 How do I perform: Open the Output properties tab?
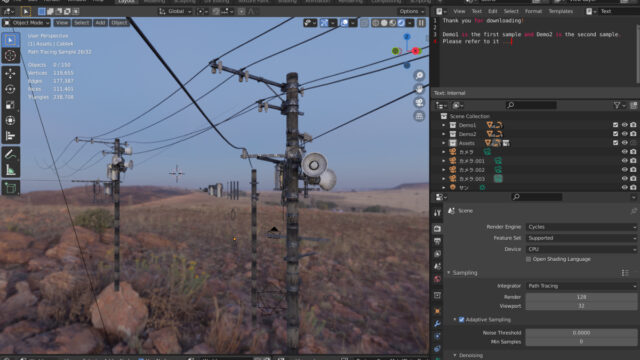click(x=437, y=241)
